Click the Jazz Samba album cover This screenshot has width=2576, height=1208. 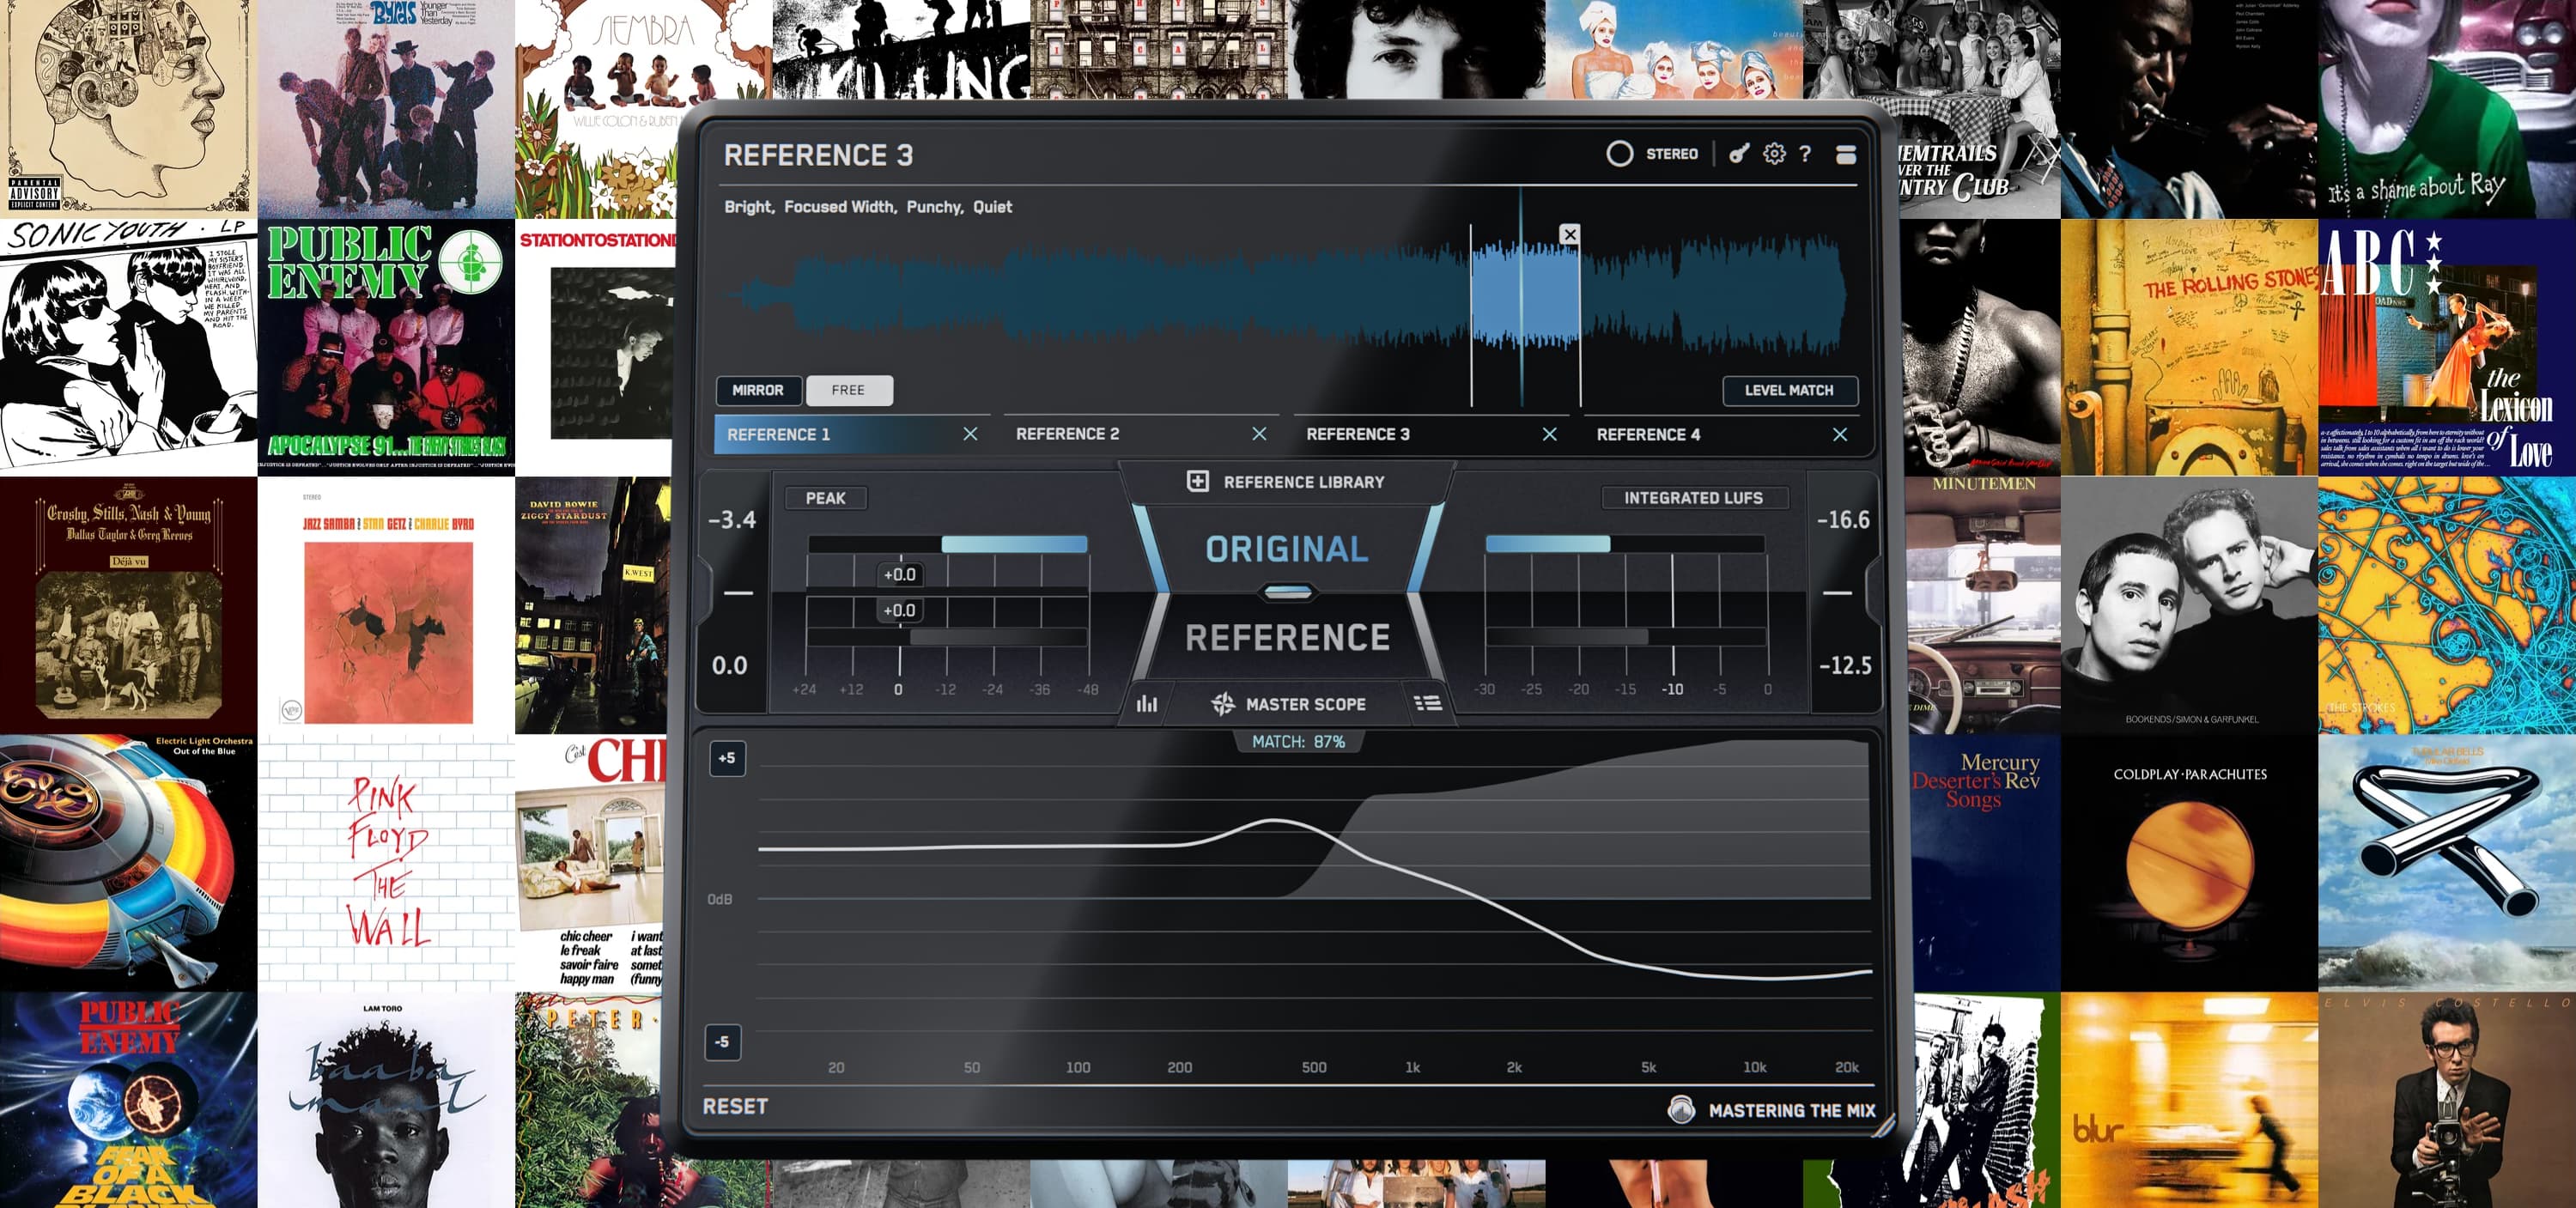386,605
